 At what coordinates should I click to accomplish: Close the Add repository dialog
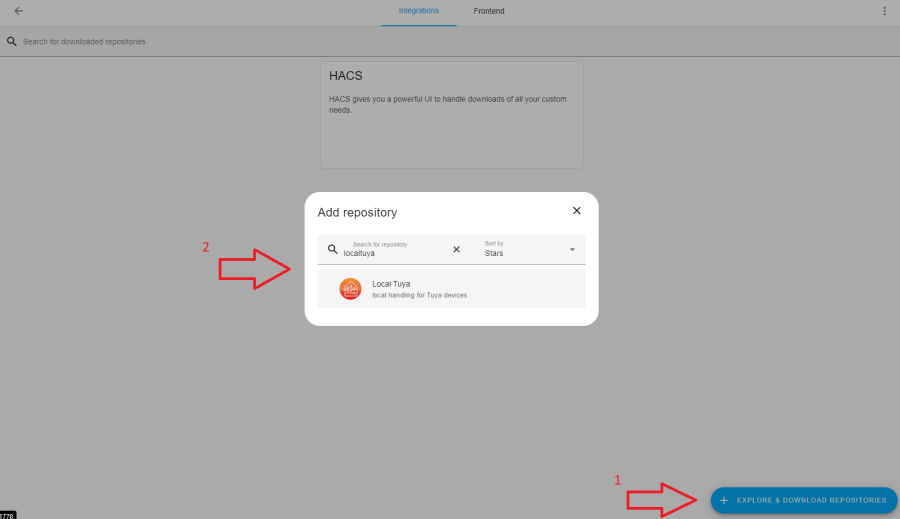(x=576, y=211)
